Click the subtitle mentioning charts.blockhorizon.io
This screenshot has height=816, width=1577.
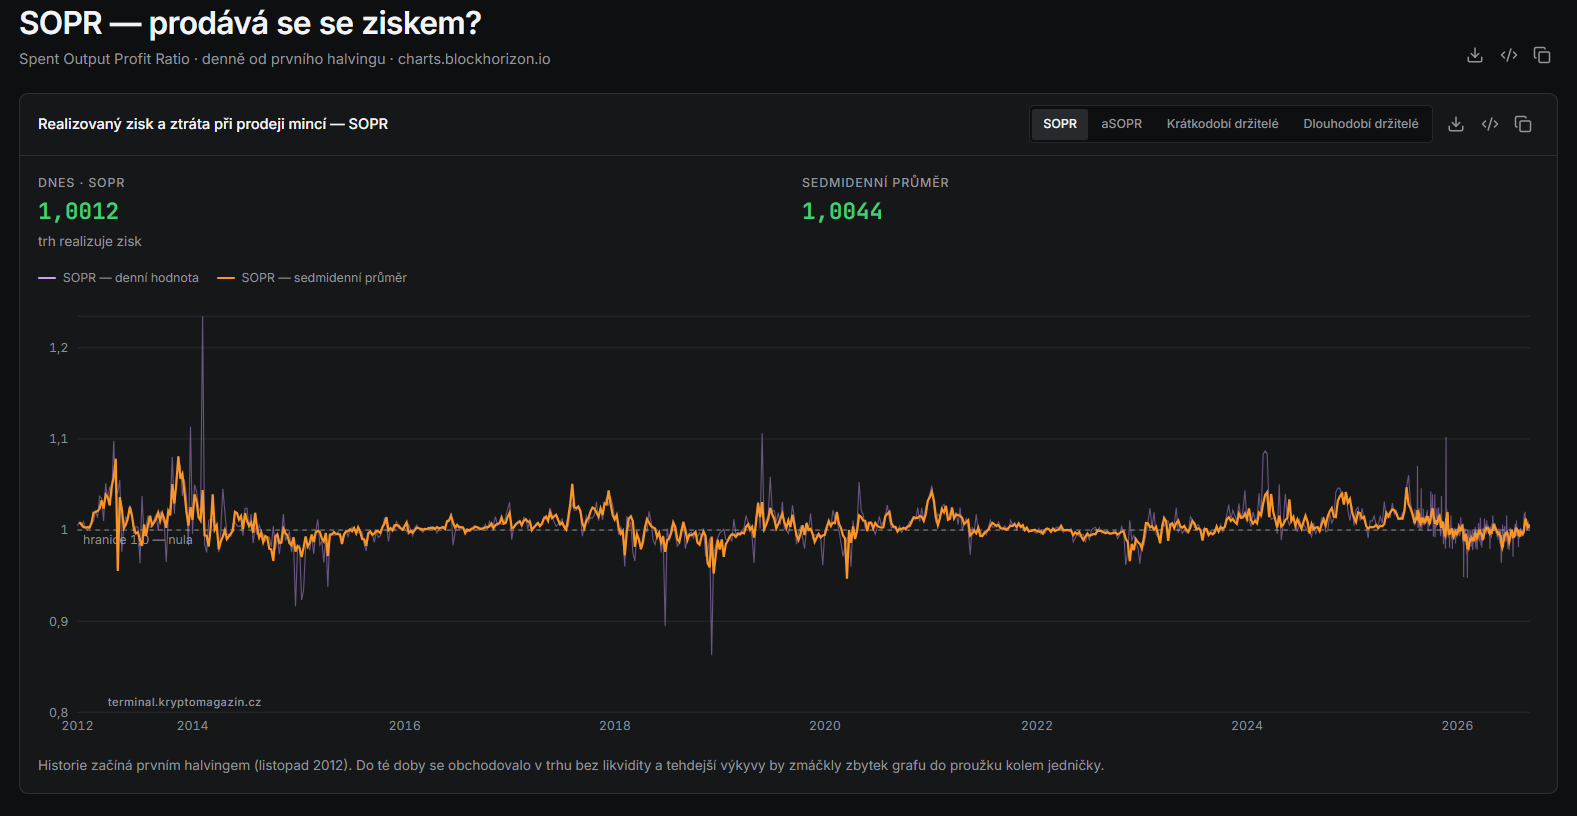pyautogui.click(x=284, y=59)
